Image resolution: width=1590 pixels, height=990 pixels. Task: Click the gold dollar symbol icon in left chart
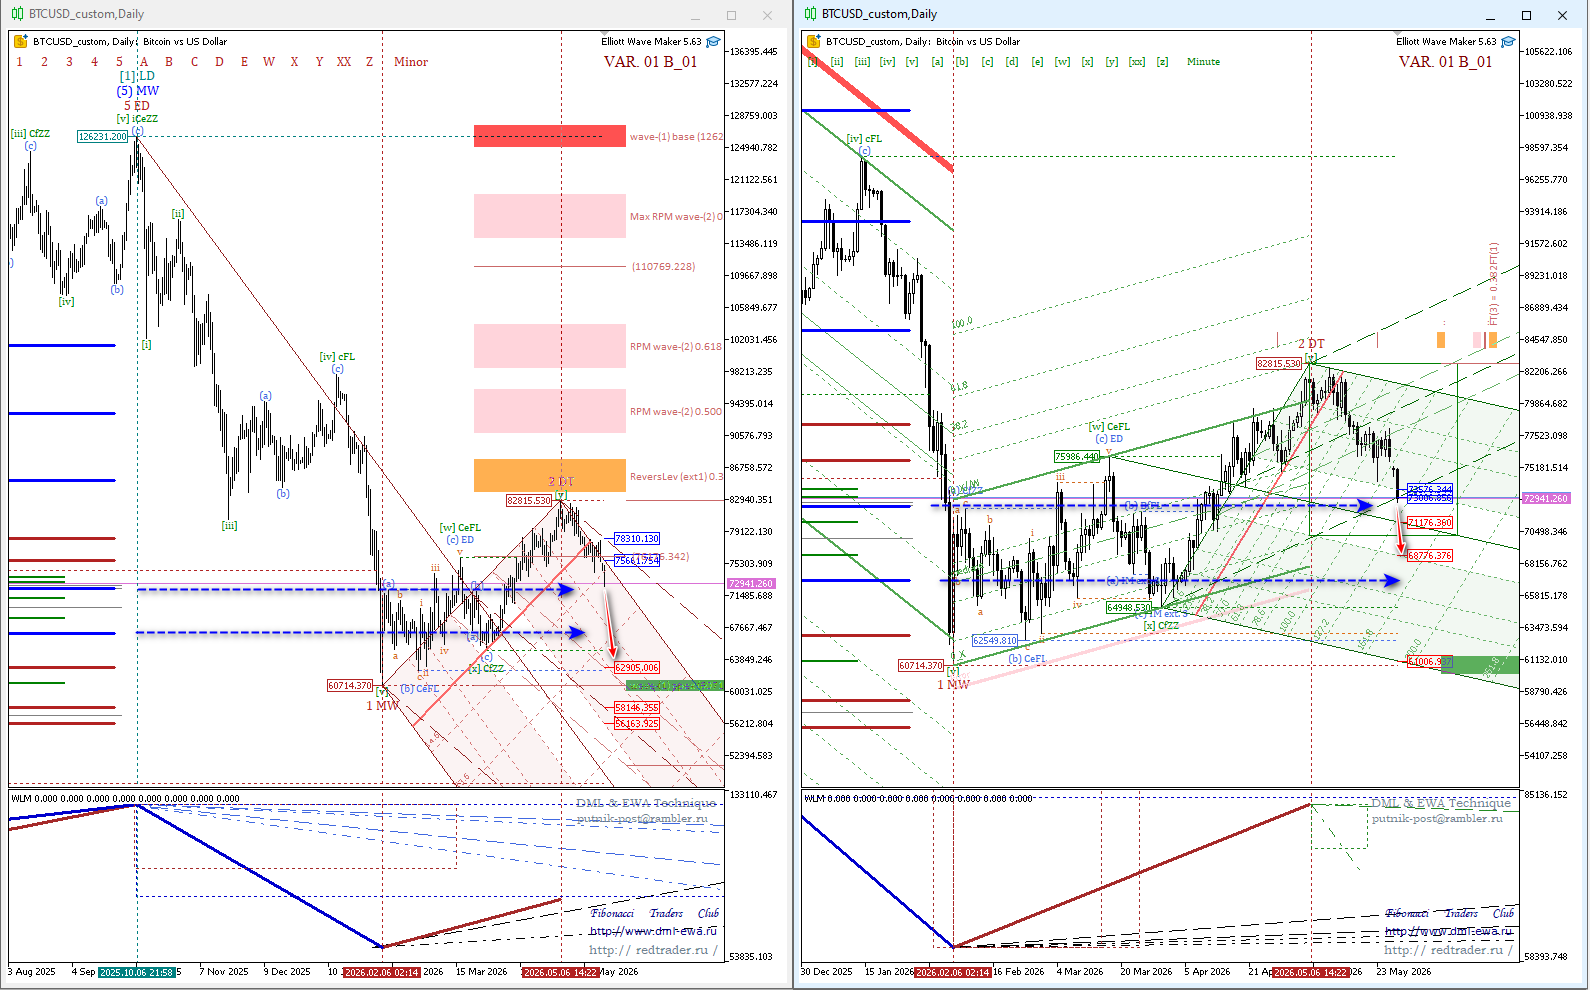pyautogui.click(x=20, y=42)
